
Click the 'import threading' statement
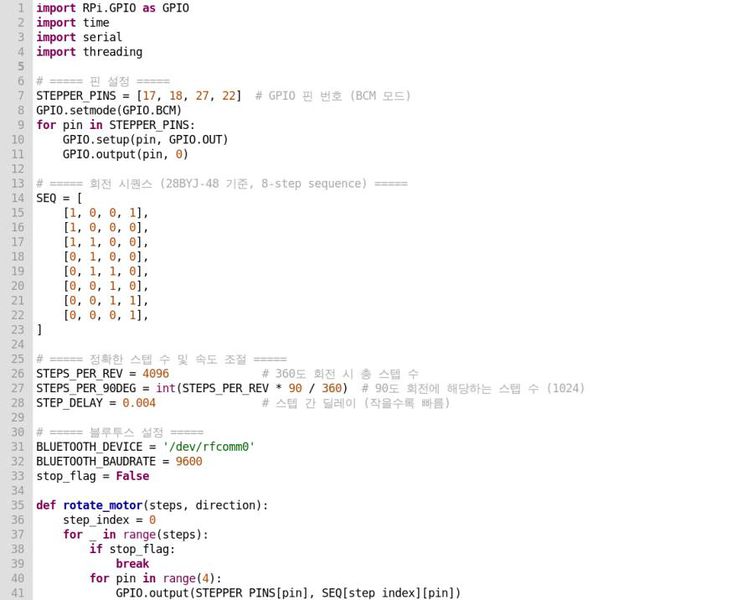pos(89,52)
